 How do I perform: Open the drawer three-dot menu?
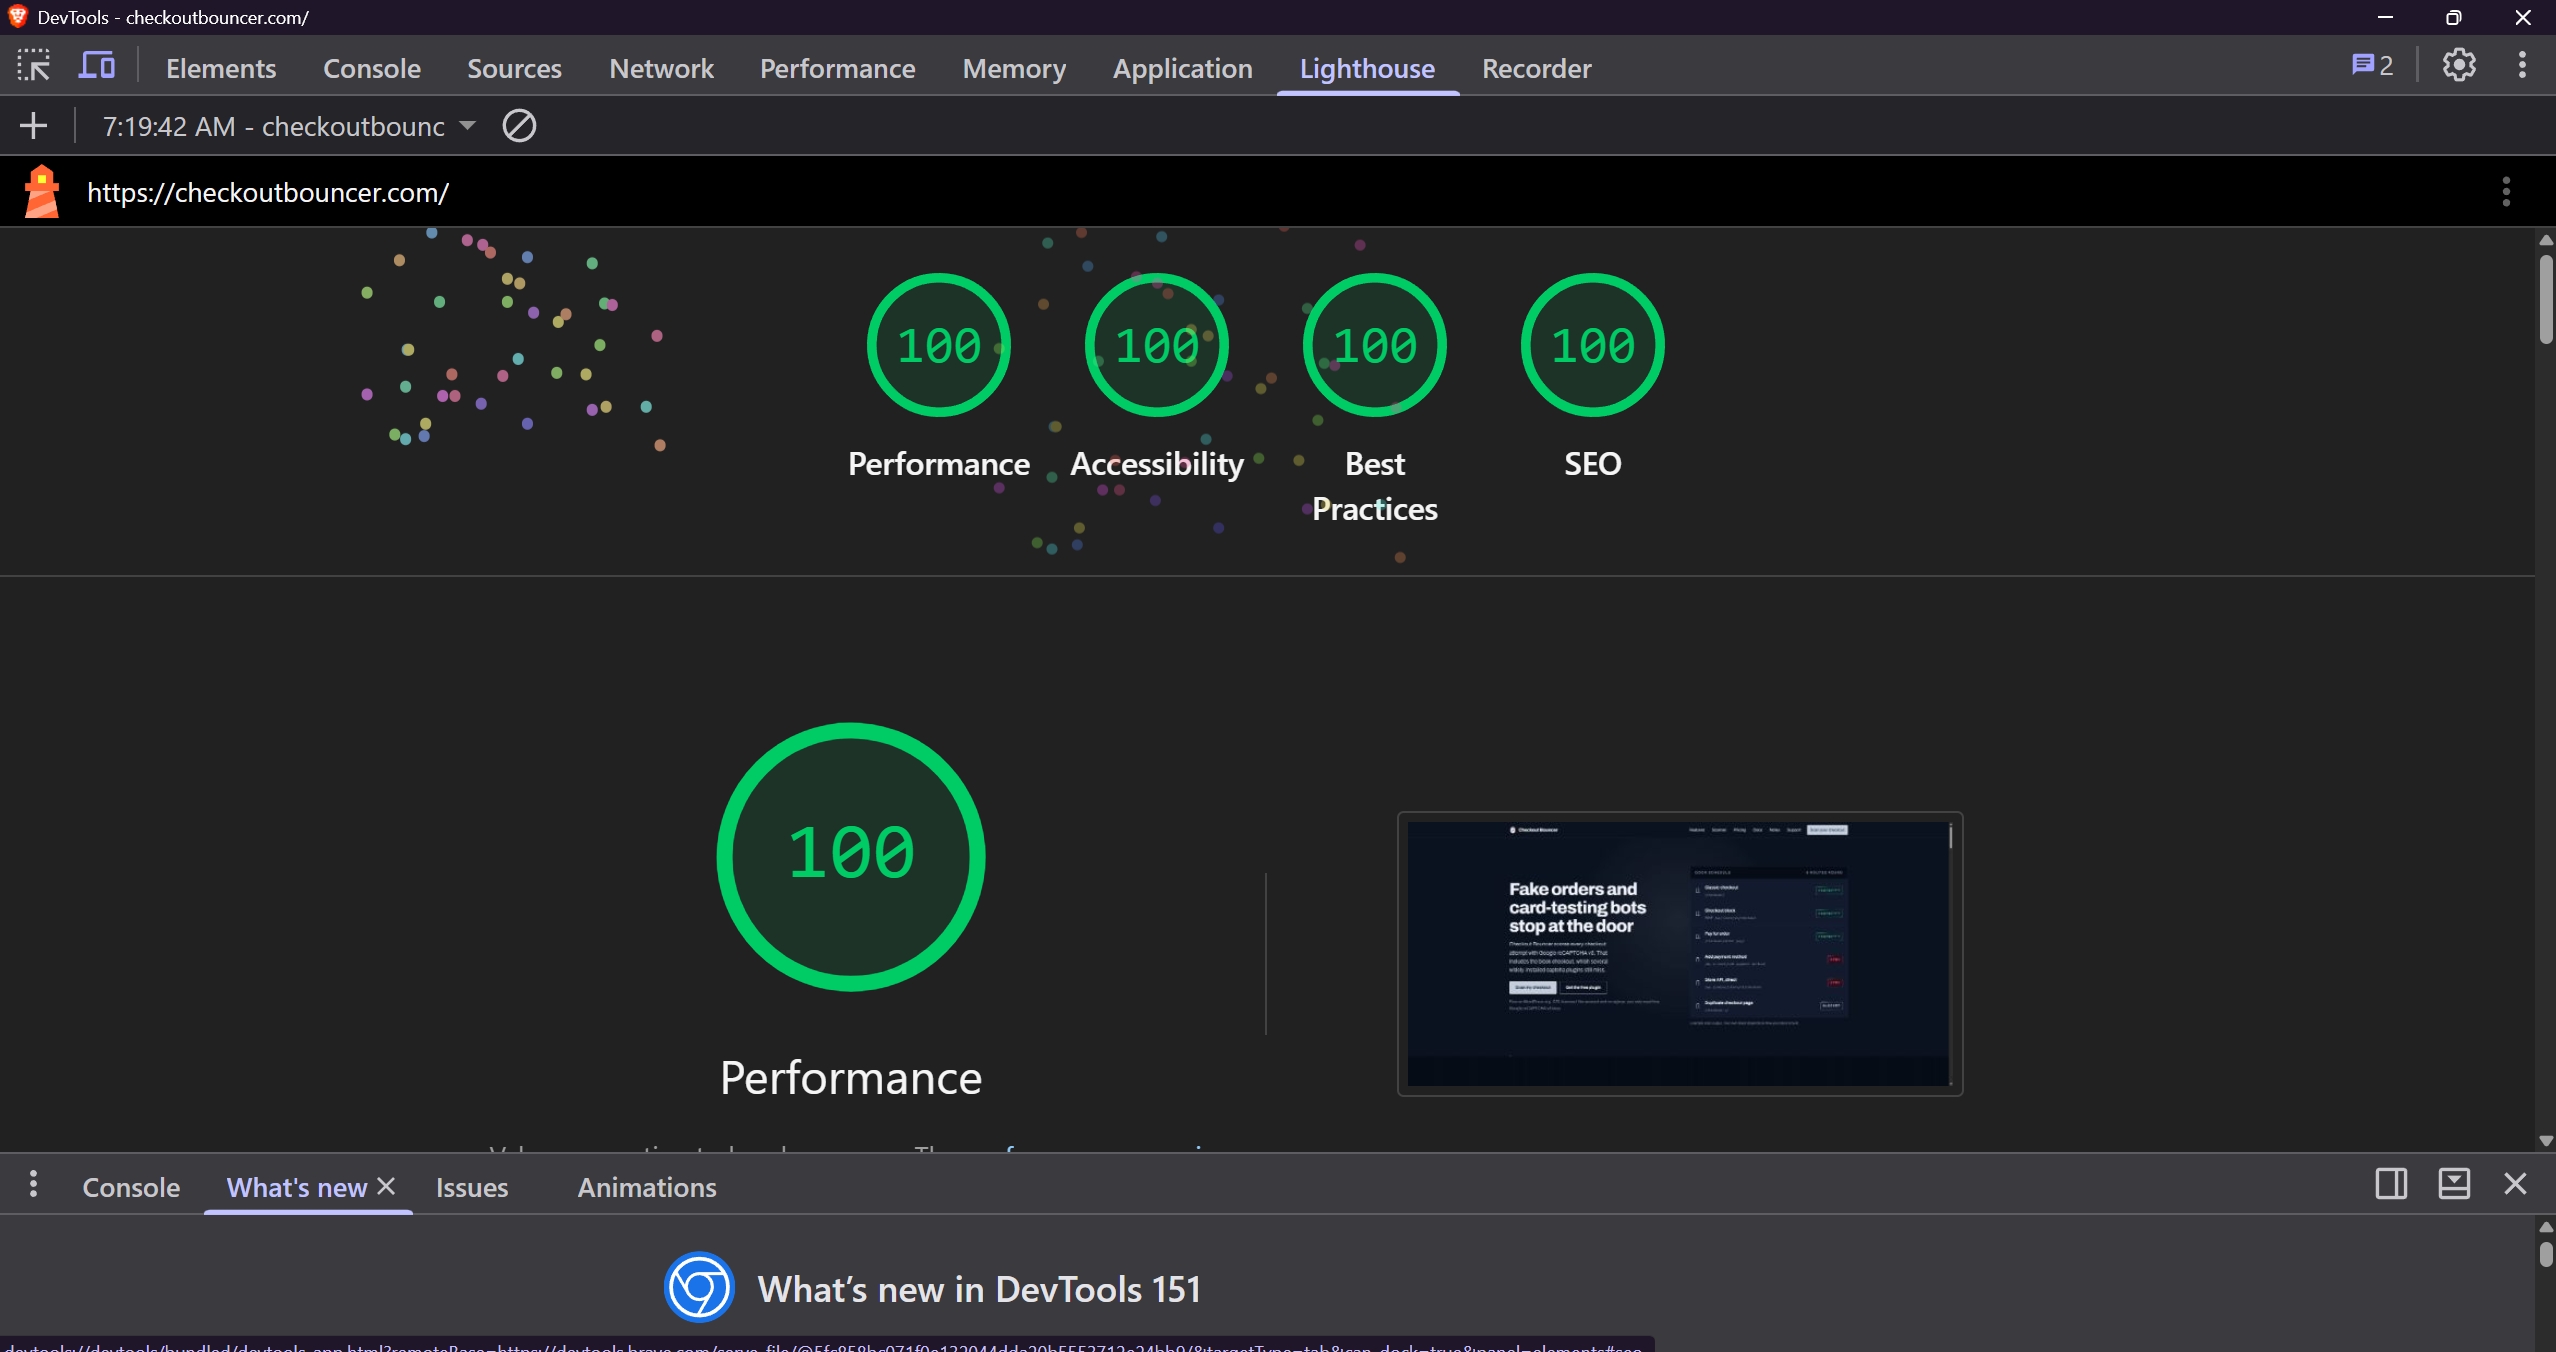[x=33, y=1184]
